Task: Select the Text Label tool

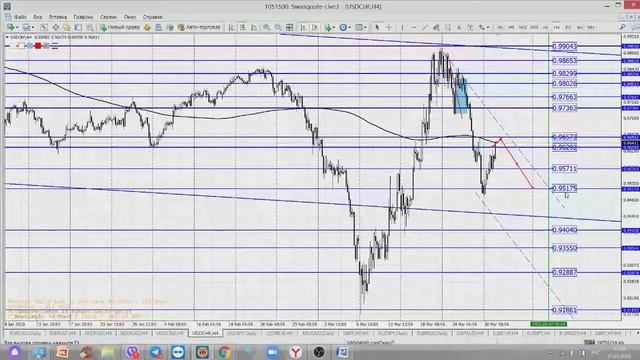Action: 470,27
